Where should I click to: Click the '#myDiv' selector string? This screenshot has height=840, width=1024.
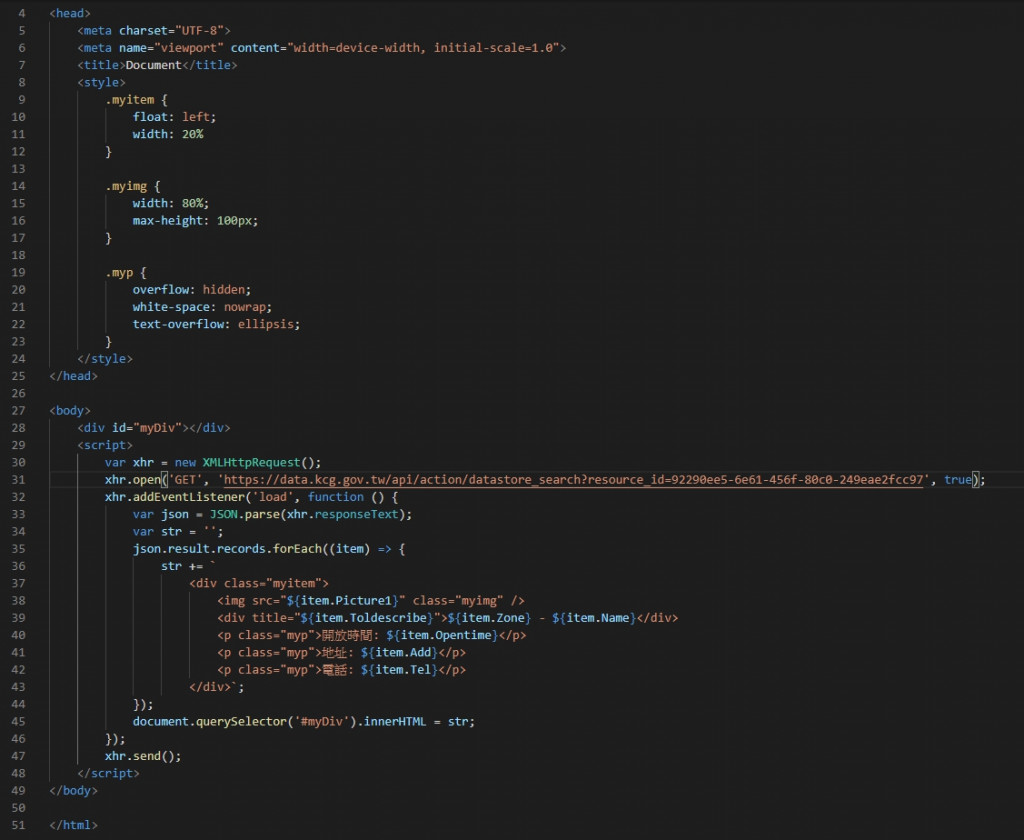click(x=321, y=722)
